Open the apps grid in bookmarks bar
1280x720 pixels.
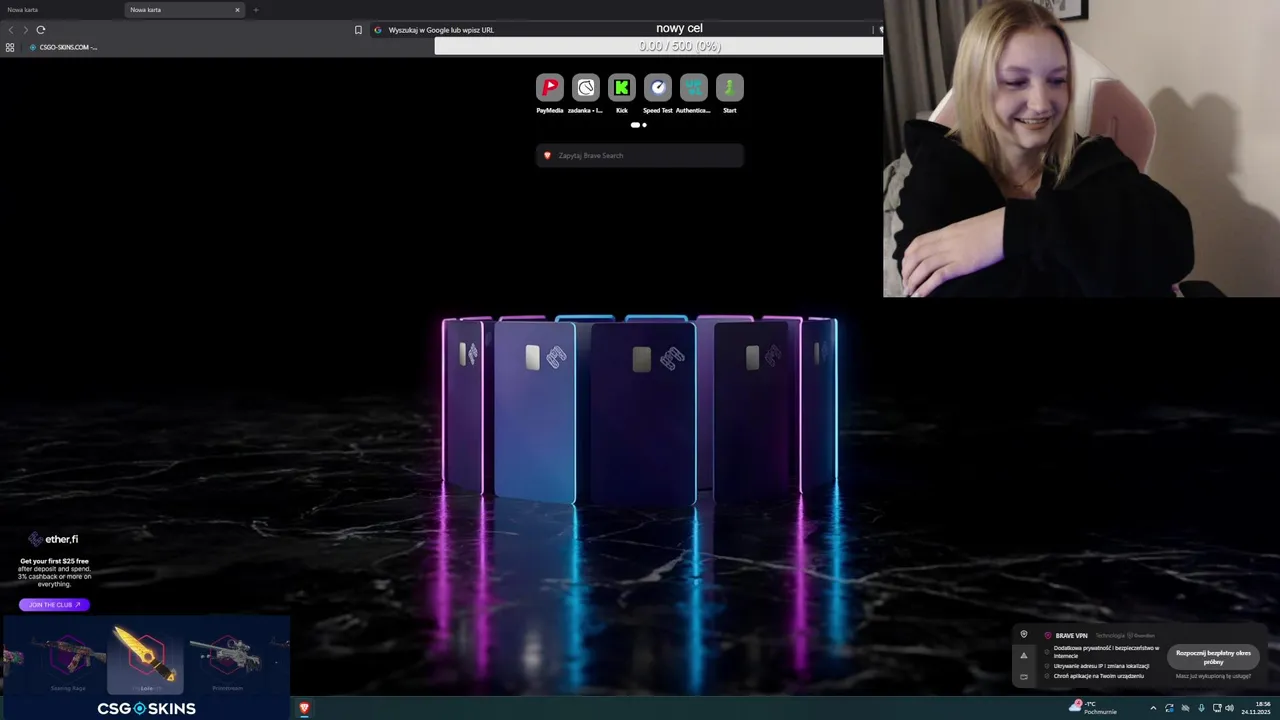pyautogui.click(x=10, y=47)
